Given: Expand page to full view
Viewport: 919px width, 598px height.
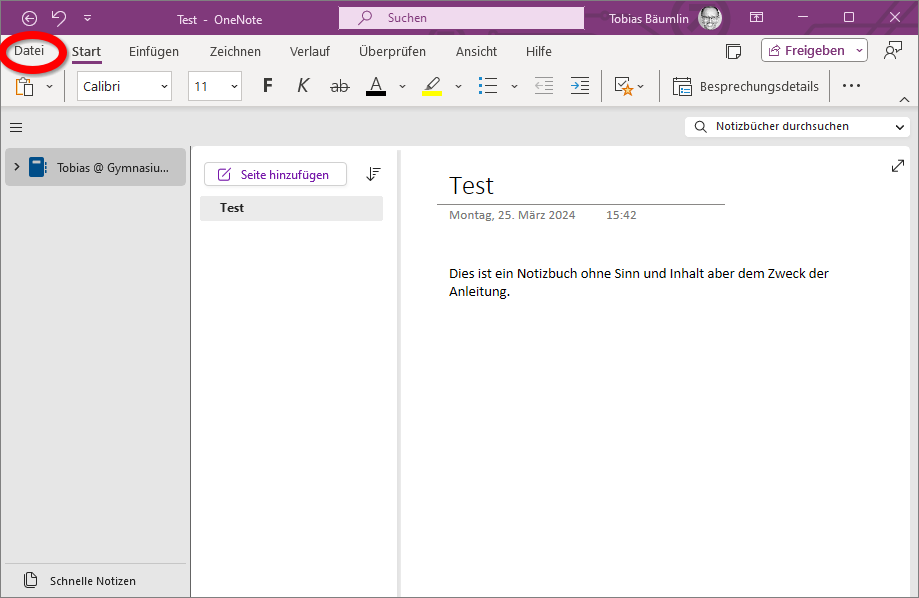Looking at the screenshot, I should [897, 167].
